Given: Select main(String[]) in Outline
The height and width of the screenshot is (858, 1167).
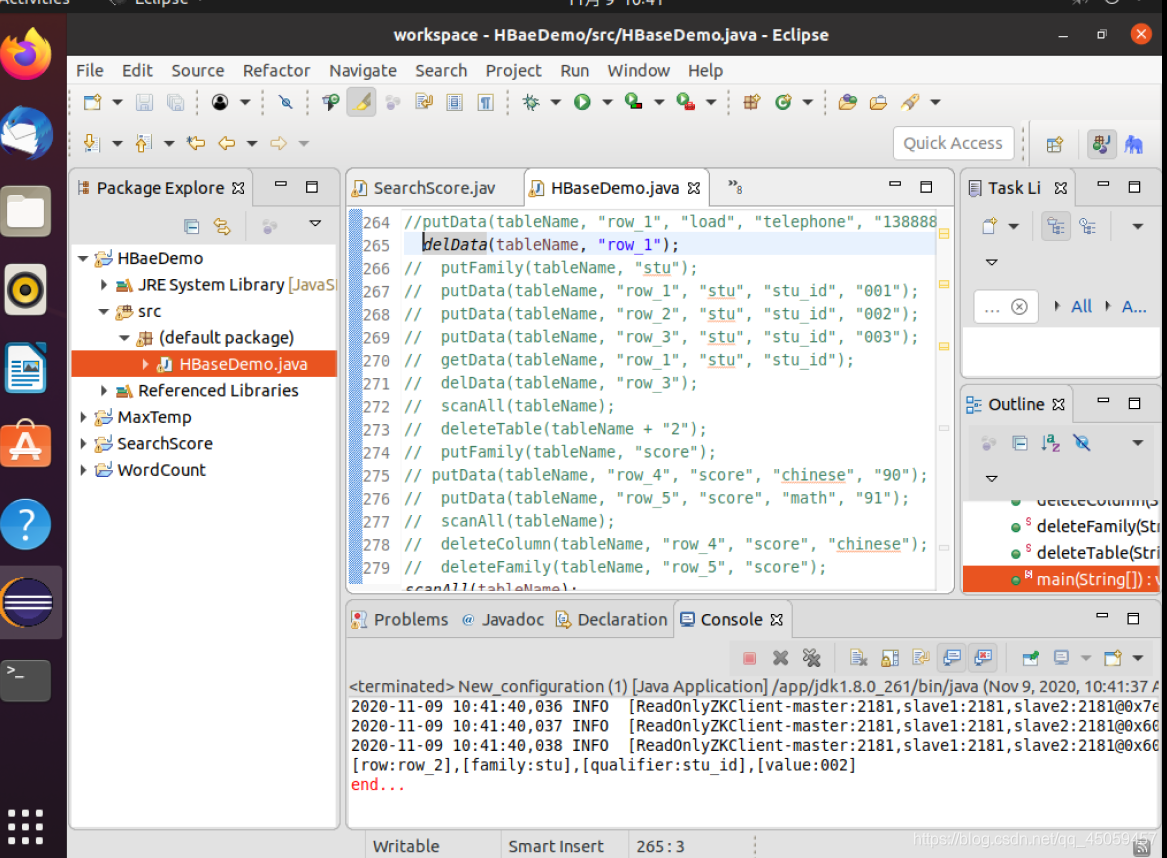Looking at the screenshot, I should [1061, 580].
